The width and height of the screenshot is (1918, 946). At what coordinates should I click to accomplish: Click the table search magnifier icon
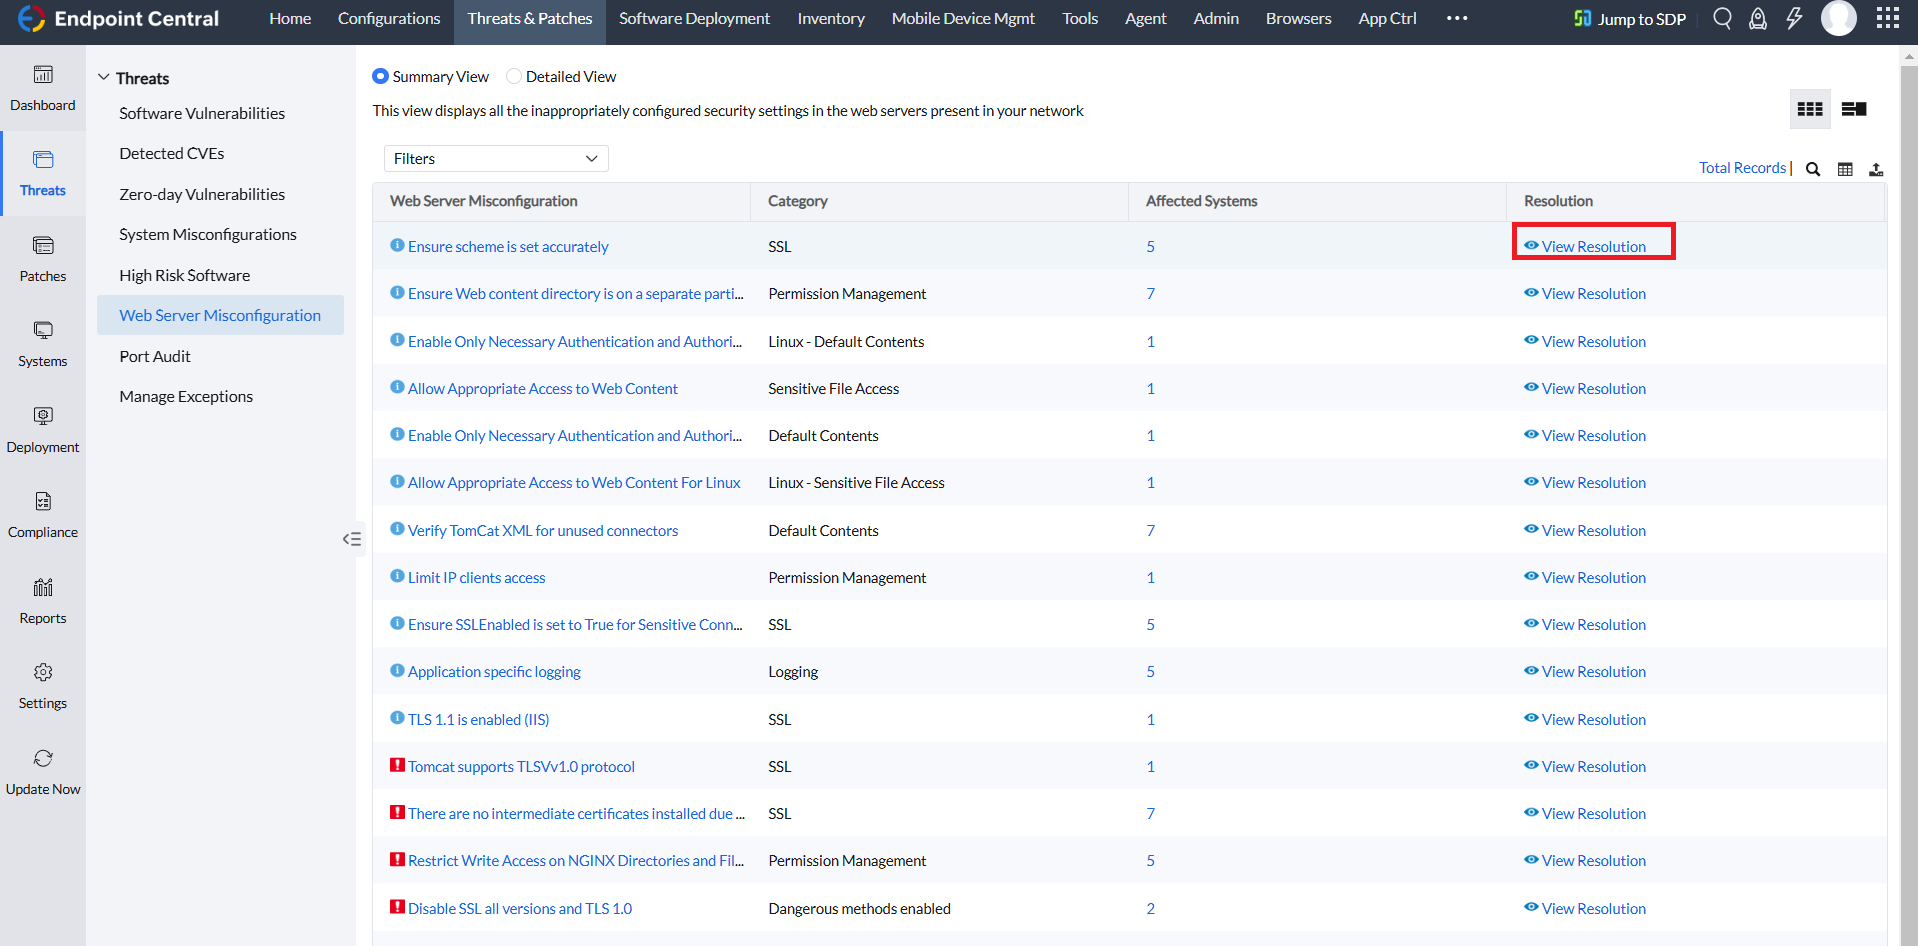coord(1813,169)
